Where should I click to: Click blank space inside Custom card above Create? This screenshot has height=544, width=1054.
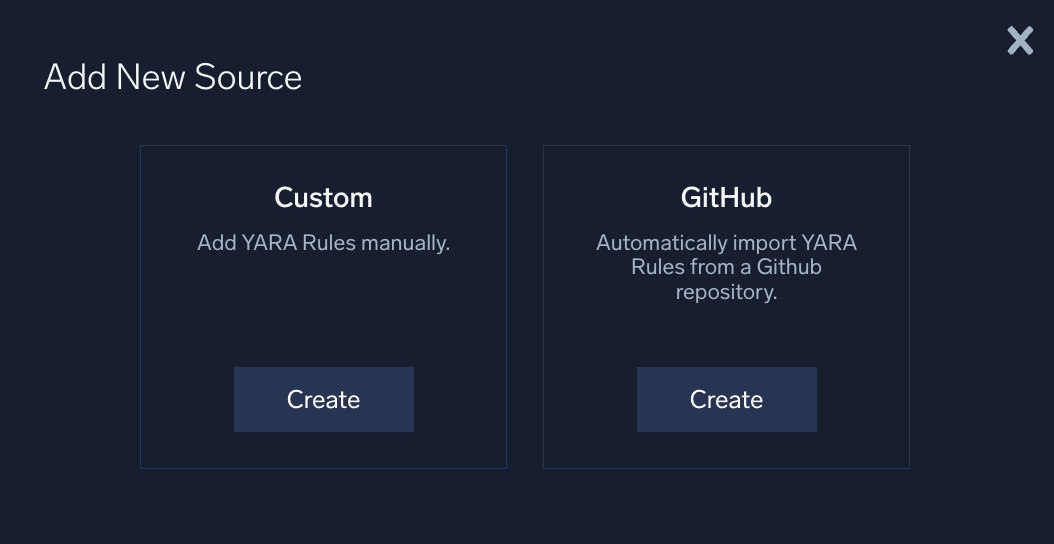[x=323, y=315]
